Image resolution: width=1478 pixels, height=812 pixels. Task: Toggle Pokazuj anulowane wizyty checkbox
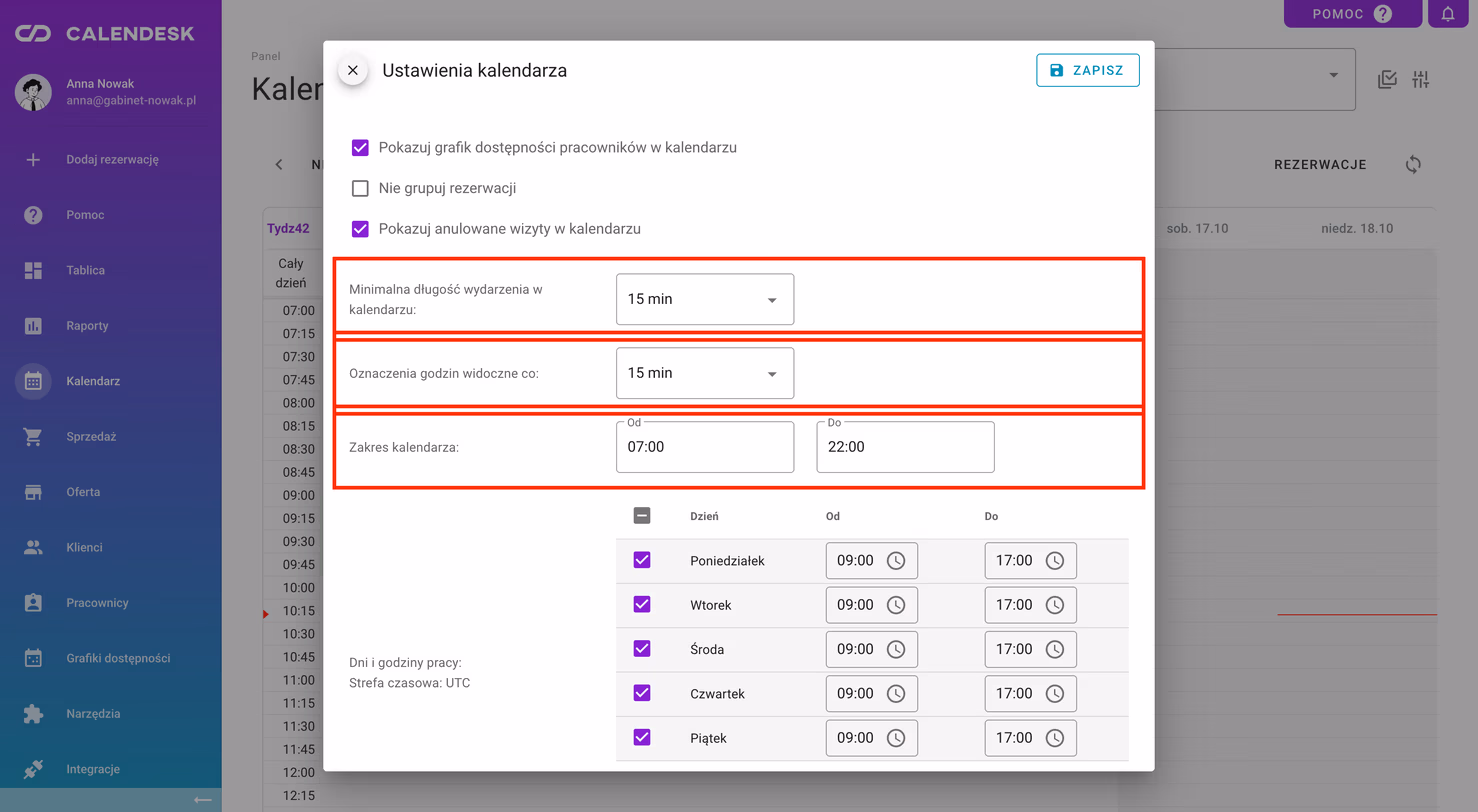pyautogui.click(x=361, y=229)
